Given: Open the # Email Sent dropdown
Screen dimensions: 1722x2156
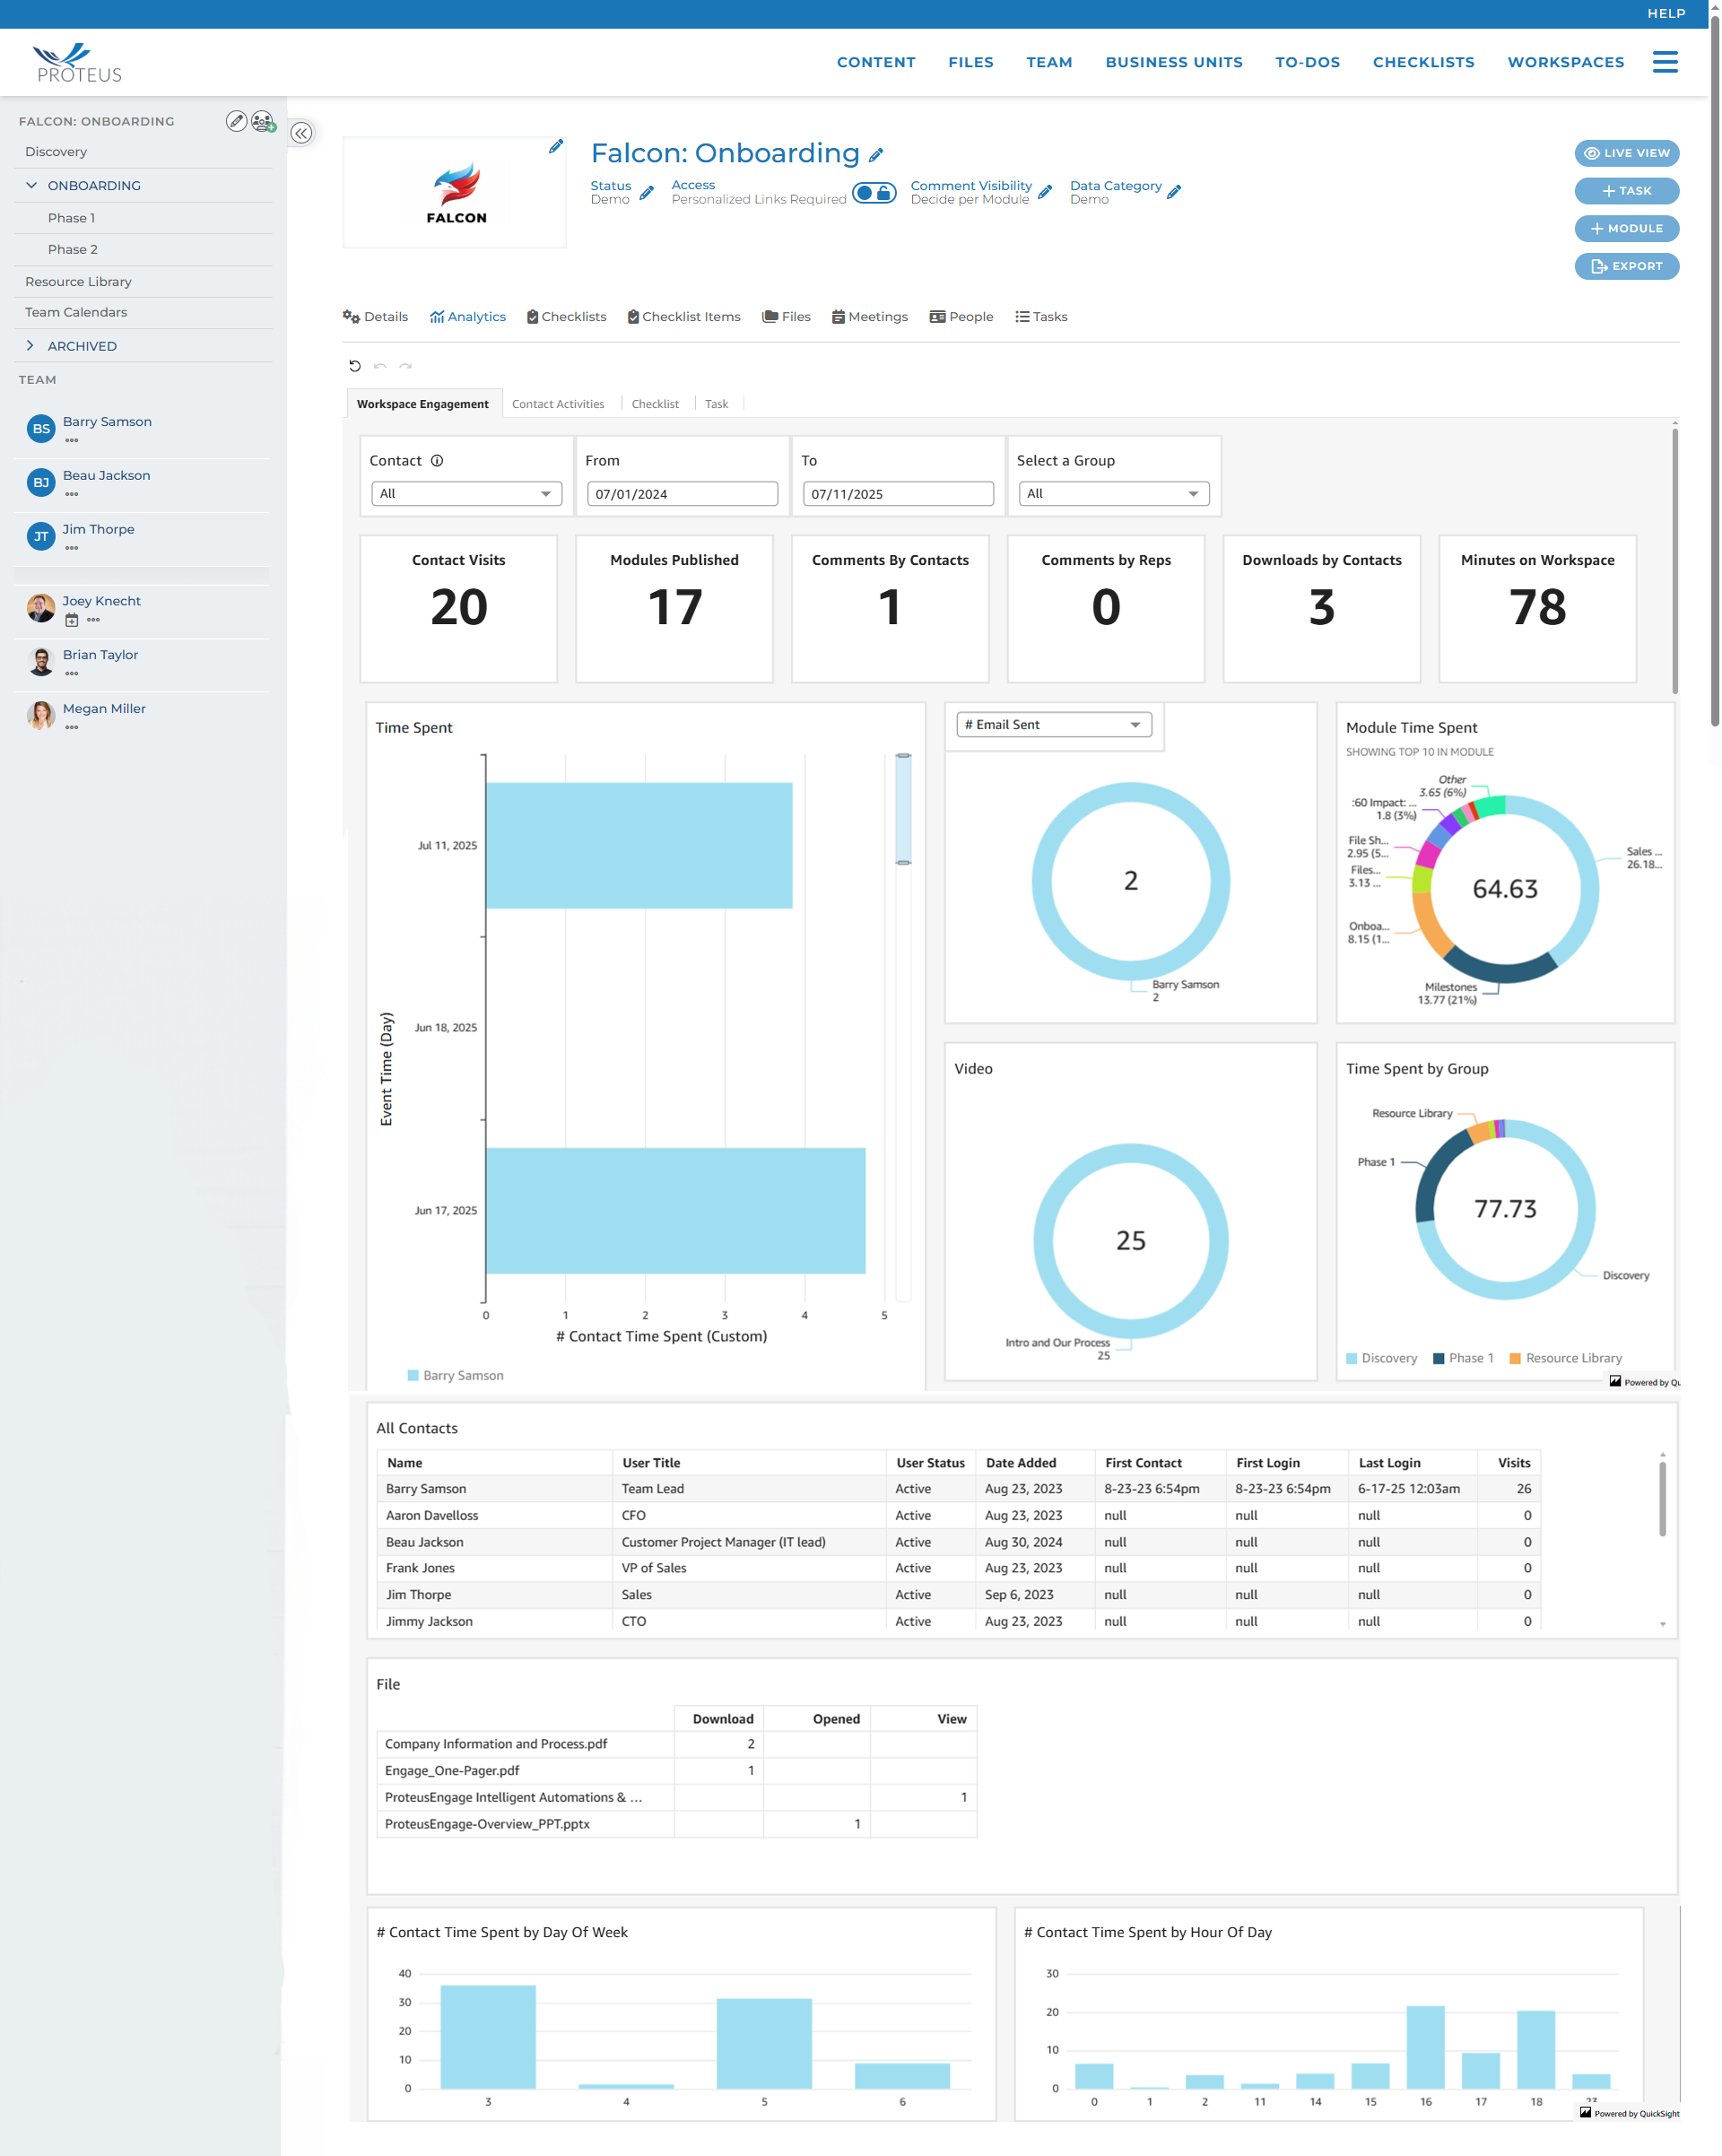Looking at the screenshot, I should 1053,725.
